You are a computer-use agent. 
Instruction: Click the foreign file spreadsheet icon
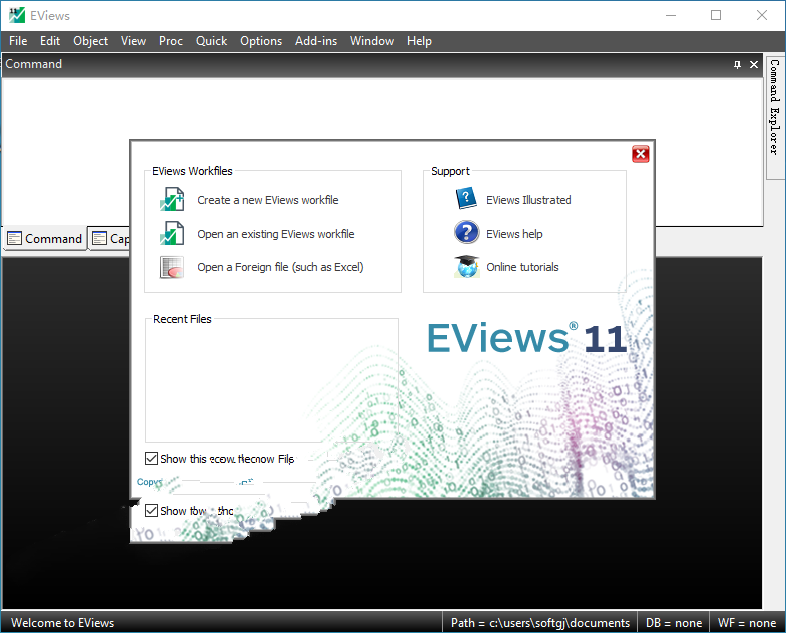pos(172,267)
